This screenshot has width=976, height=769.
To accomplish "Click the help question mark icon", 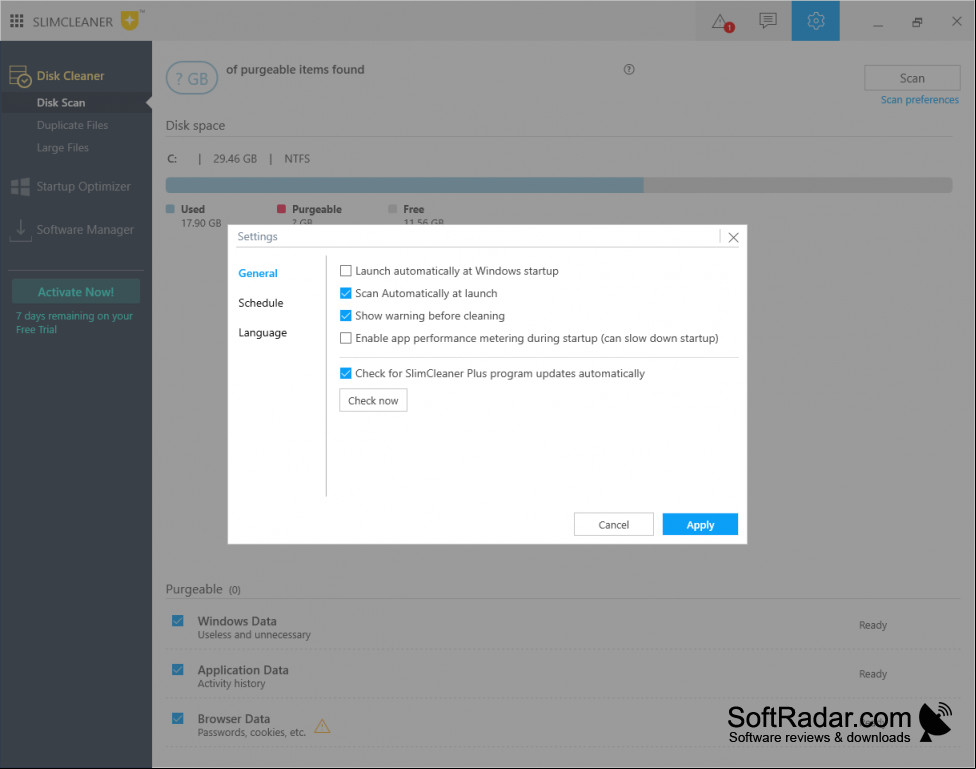I will coord(629,70).
